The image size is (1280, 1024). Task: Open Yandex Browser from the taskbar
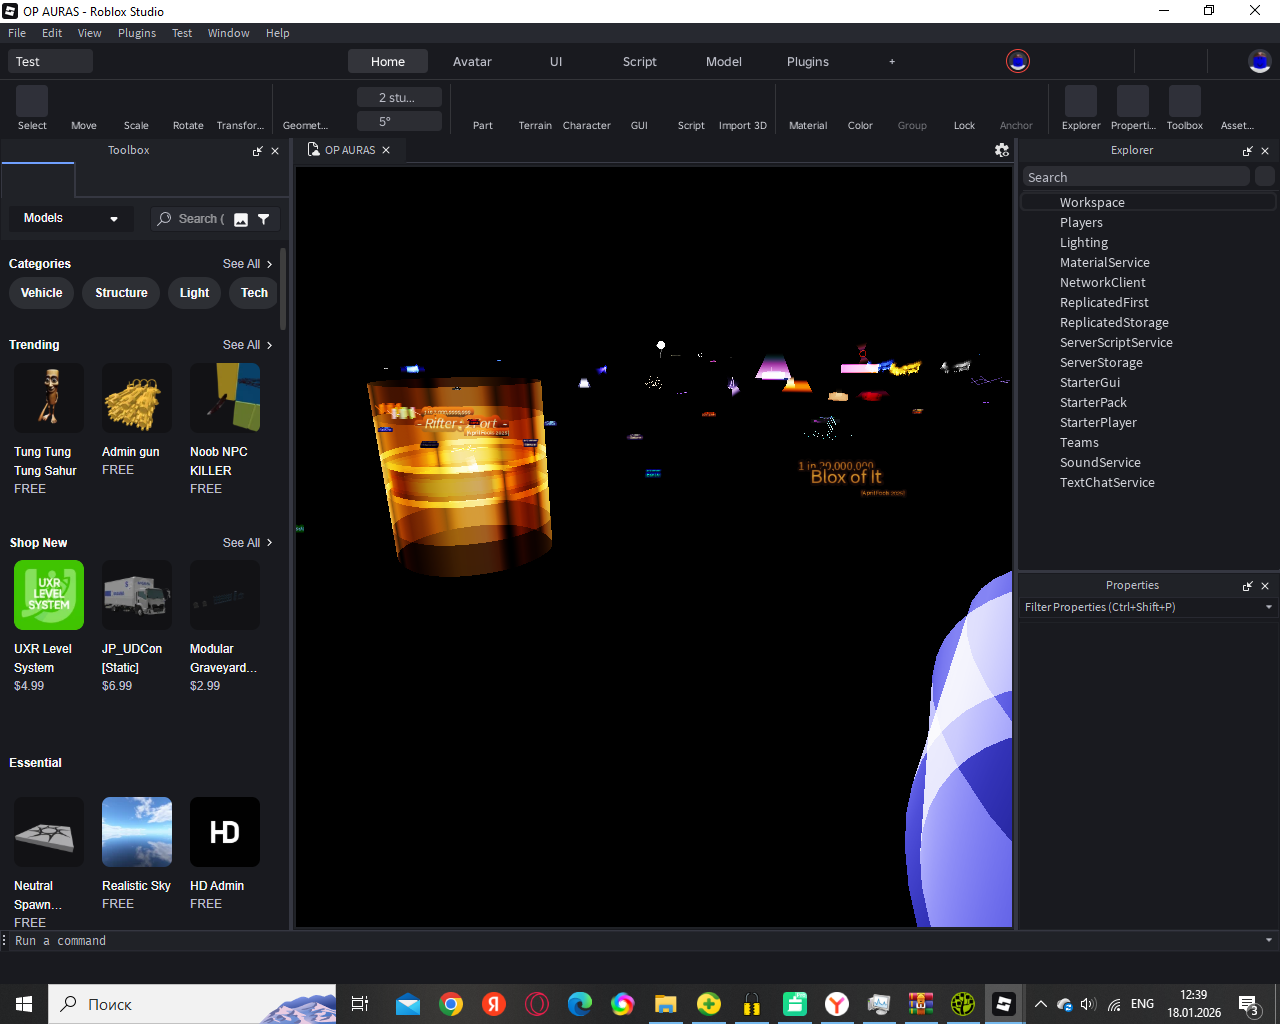(x=836, y=1004)
